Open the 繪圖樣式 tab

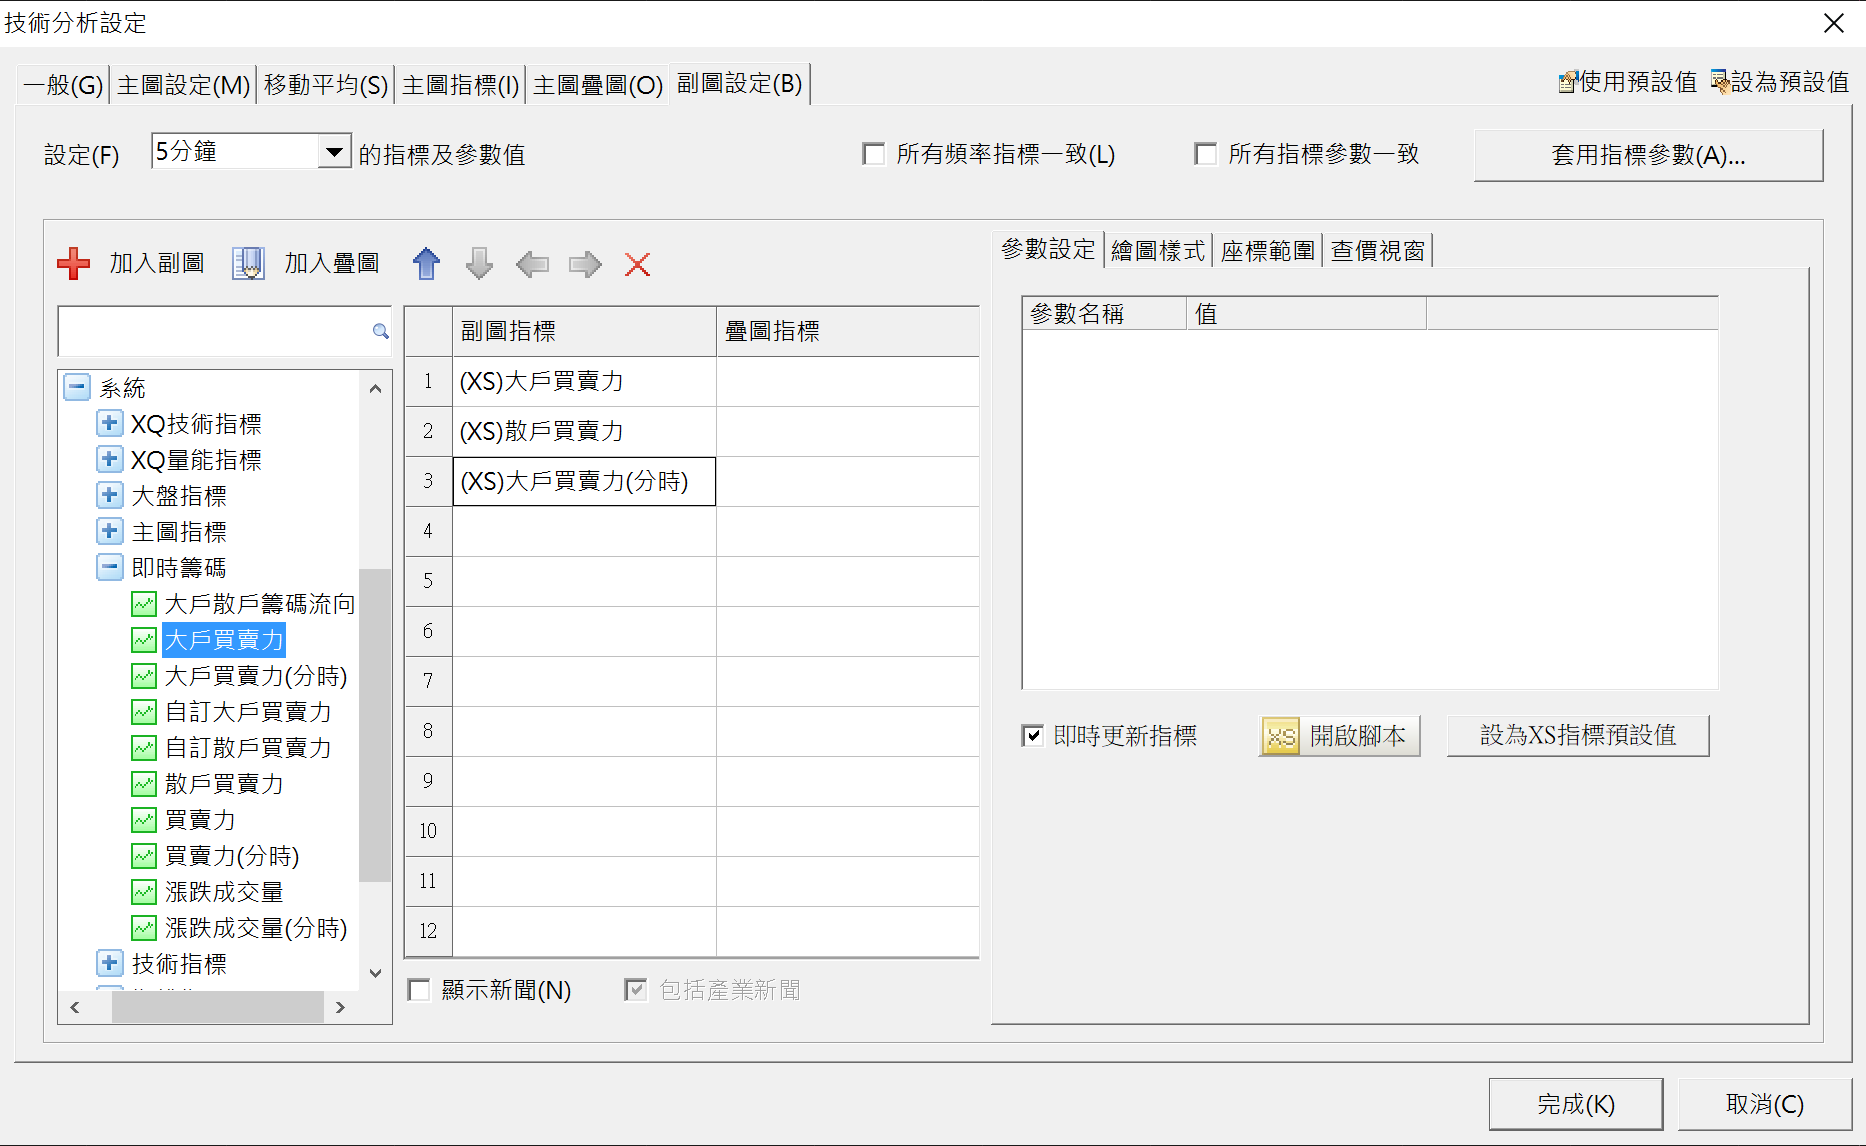[x=1158, y=251]
